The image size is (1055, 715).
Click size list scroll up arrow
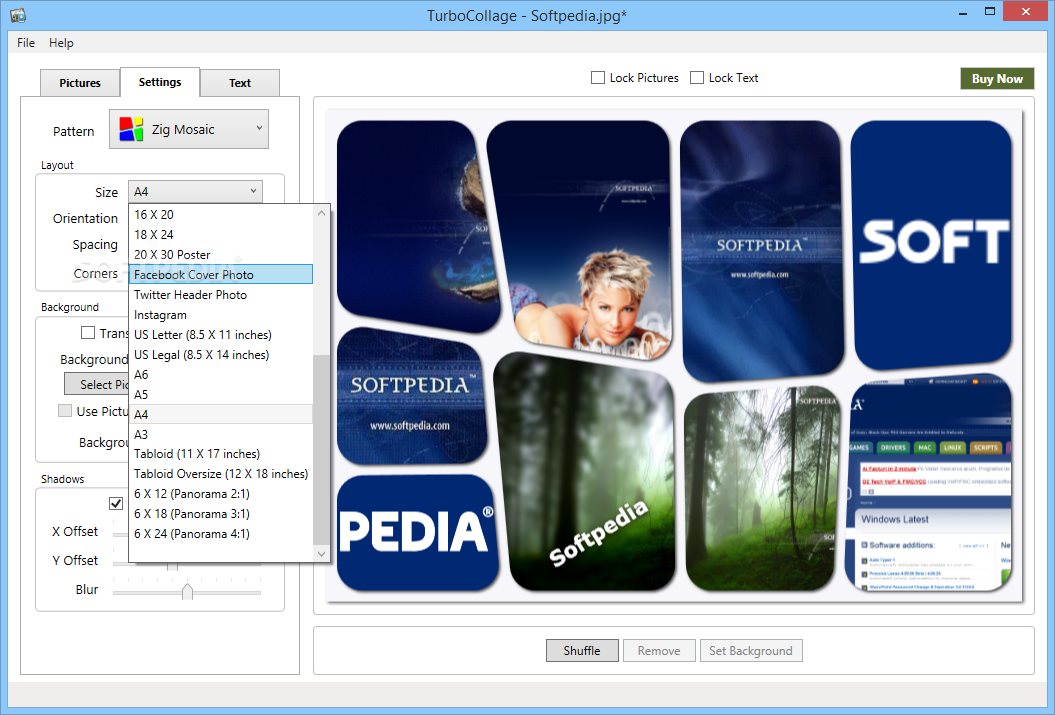[322, 213]
